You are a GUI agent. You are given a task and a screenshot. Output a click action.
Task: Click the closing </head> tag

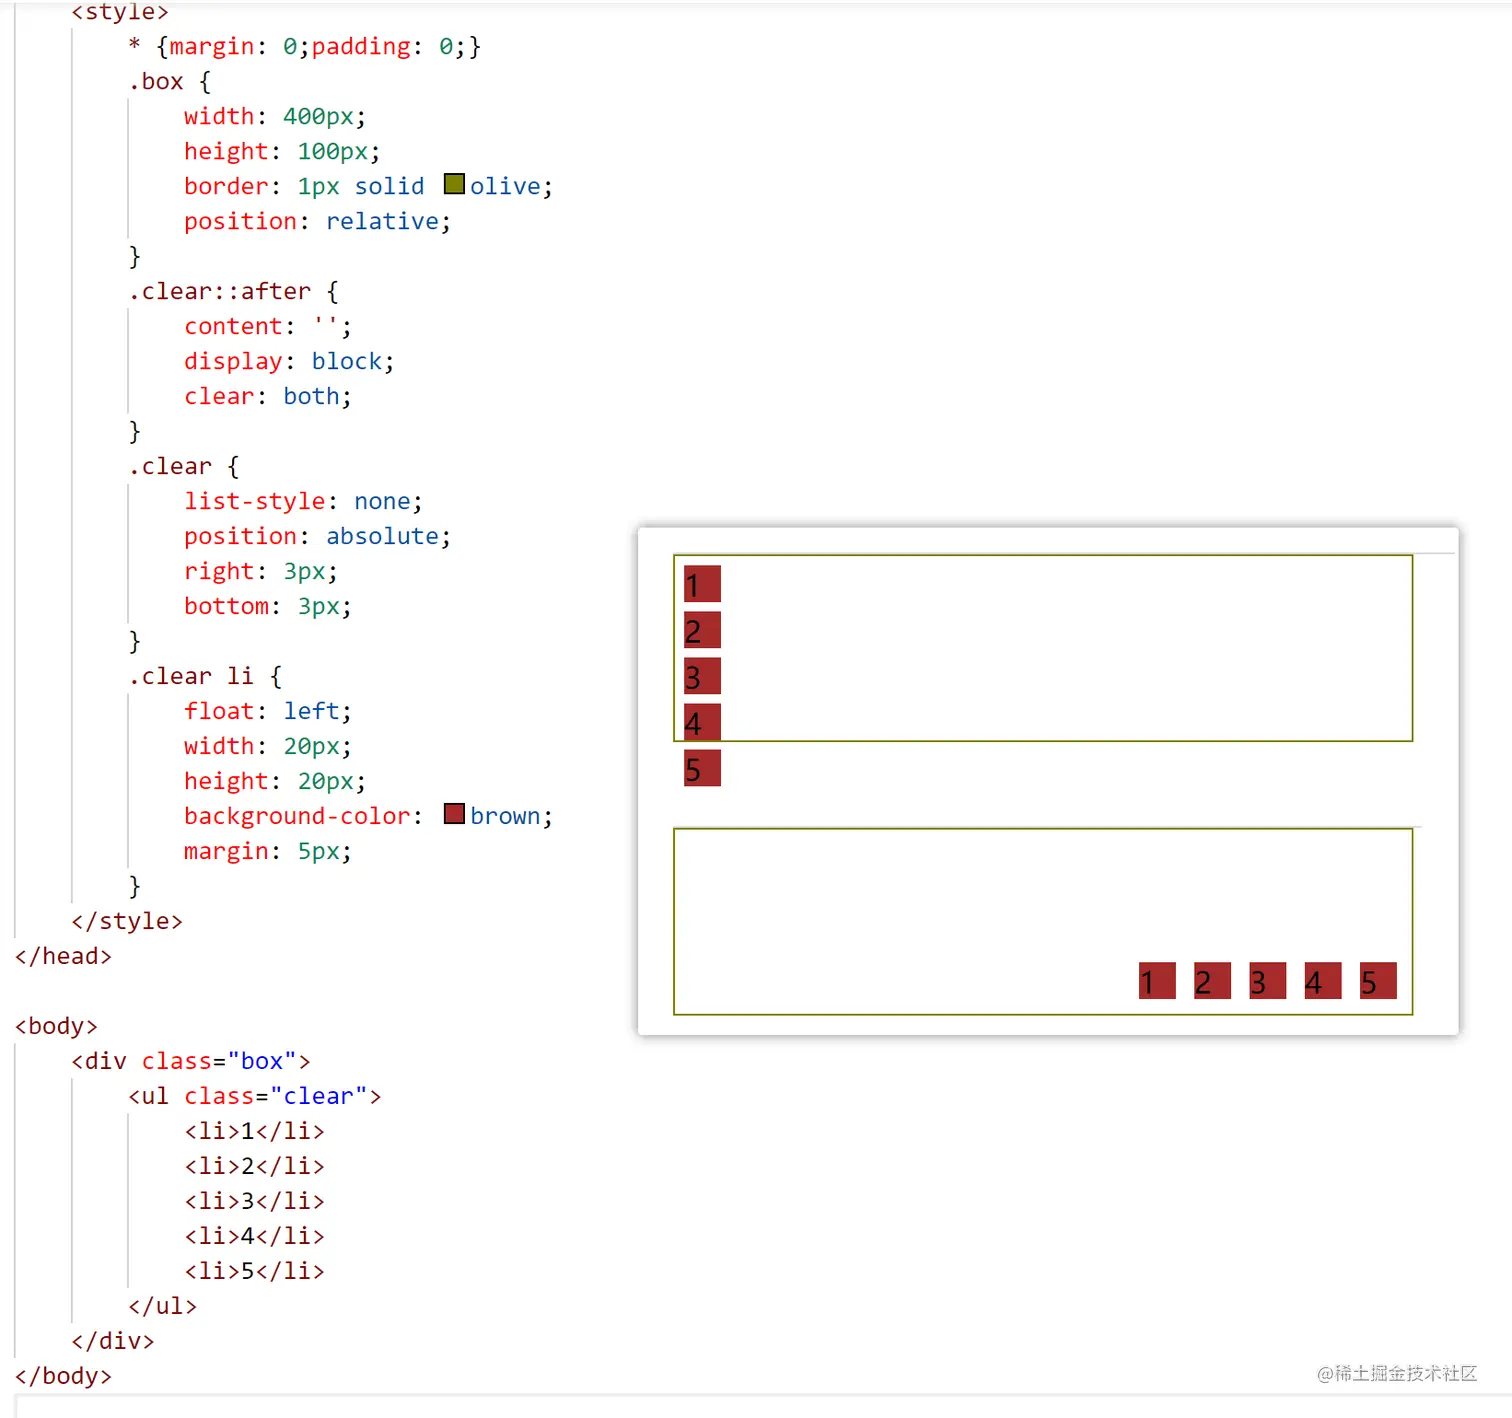(x=63, y=956)
